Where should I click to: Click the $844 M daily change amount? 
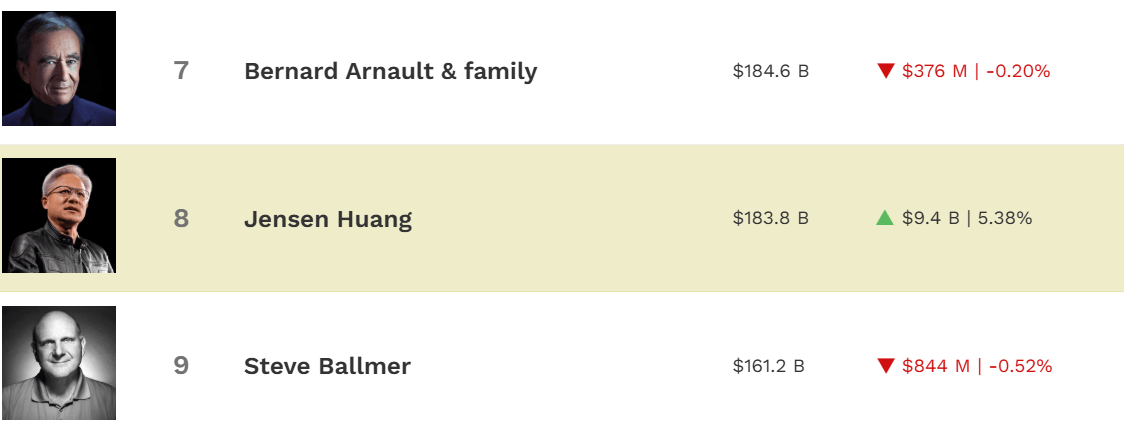(936, 366)
